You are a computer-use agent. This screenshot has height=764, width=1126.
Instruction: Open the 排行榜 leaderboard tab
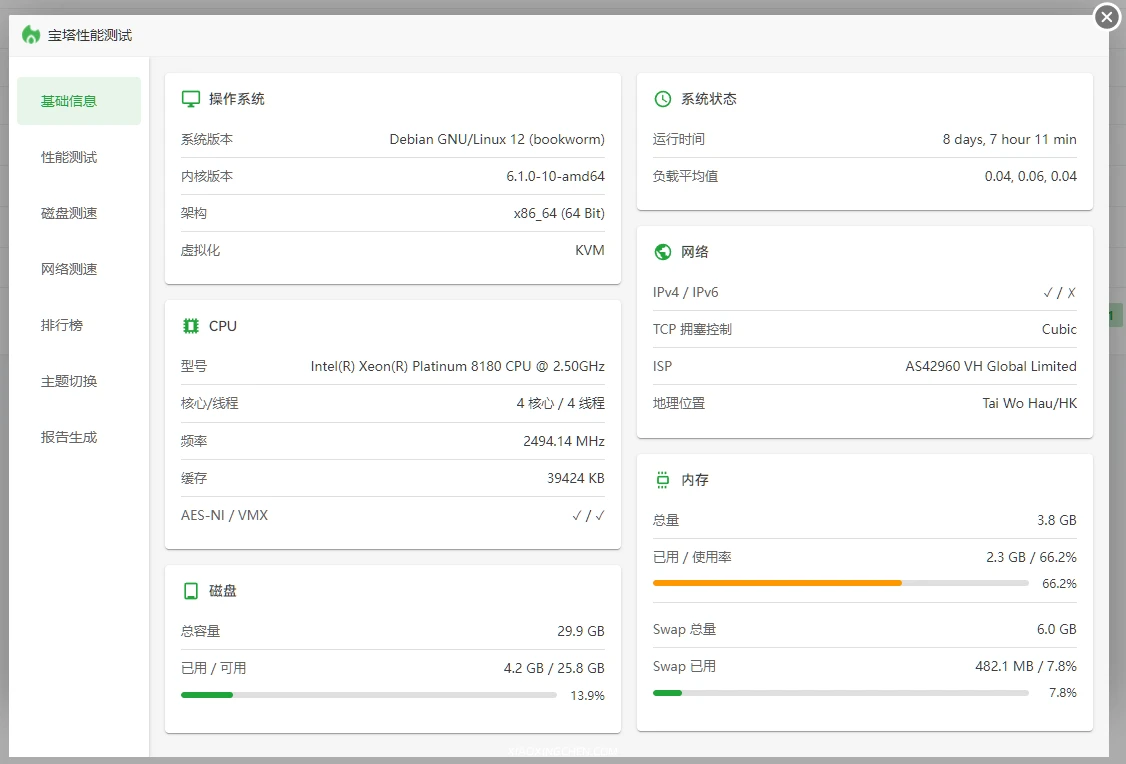(x=62, y=325)
